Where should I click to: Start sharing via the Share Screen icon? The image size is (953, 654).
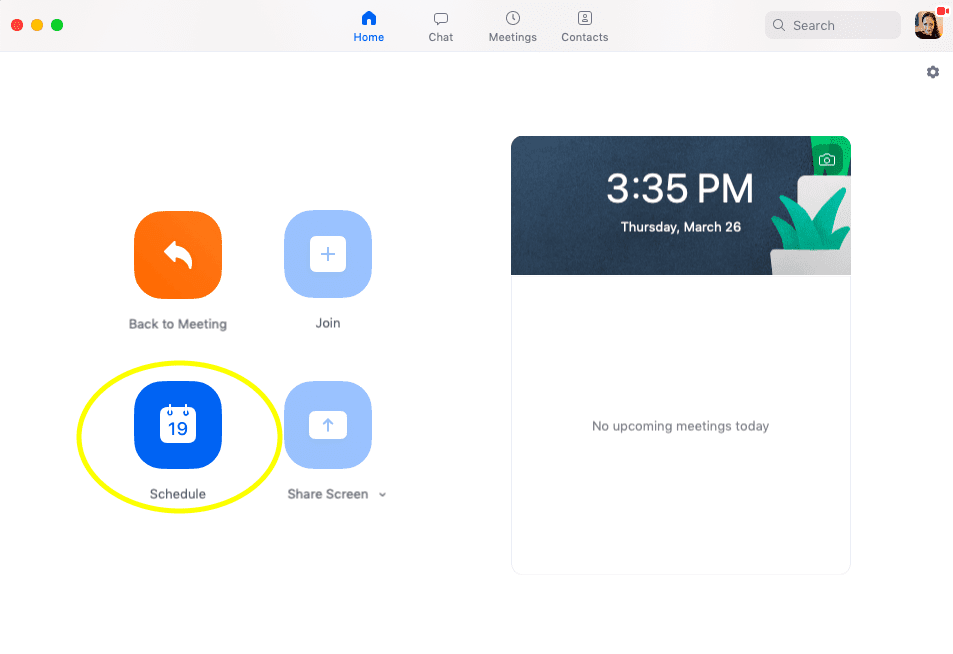point(328,425)
